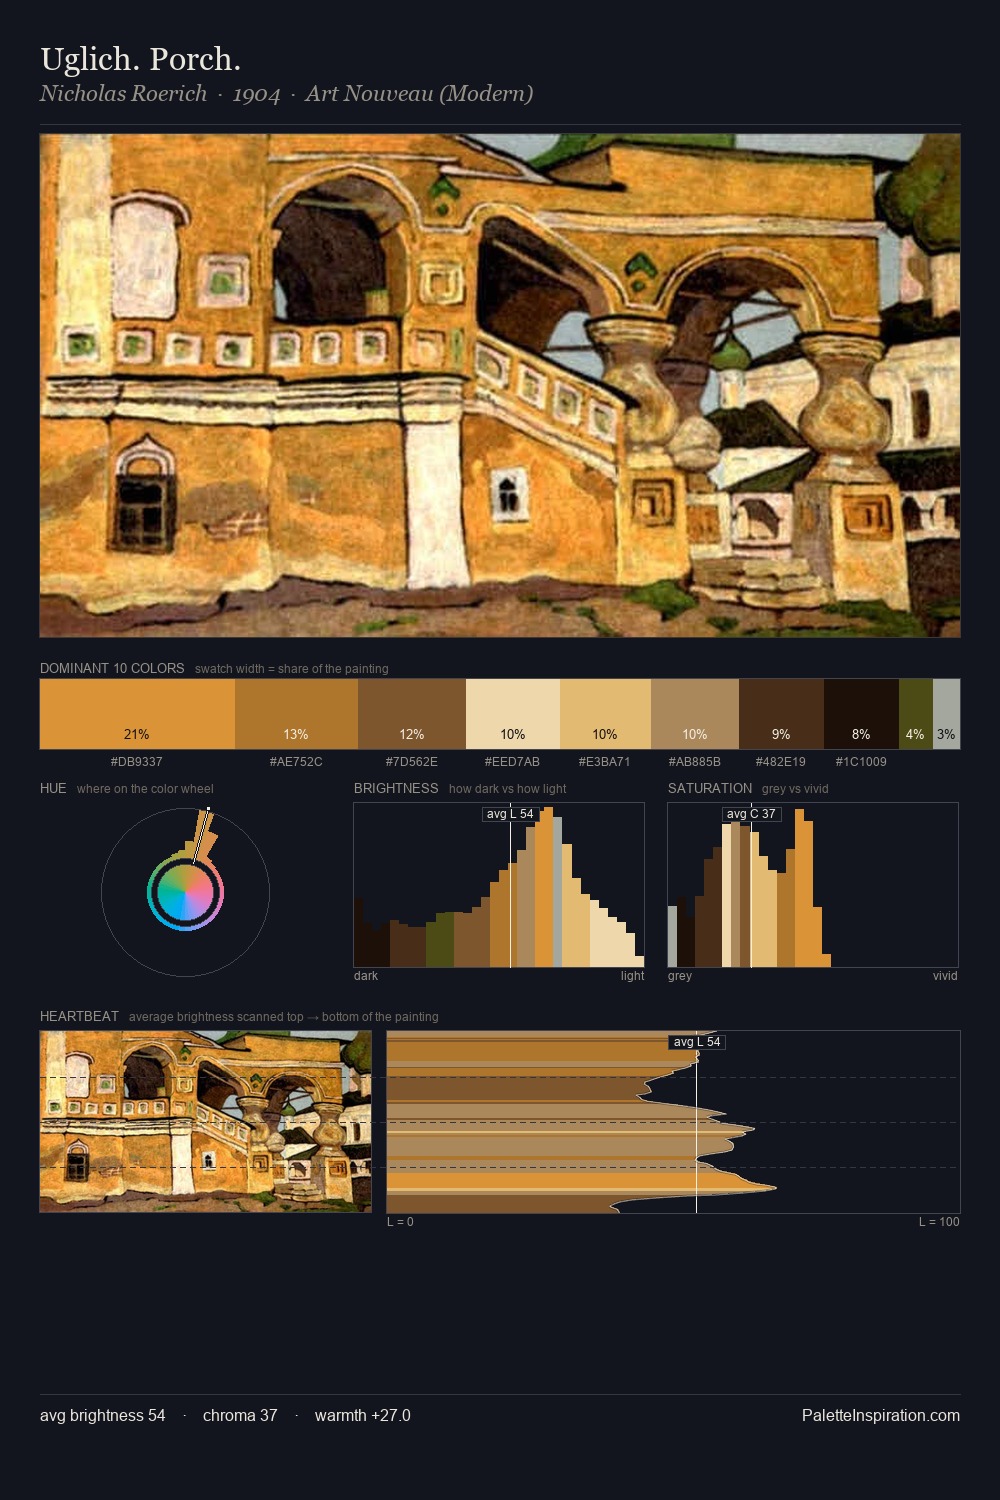Click the HEARTBEAT section heading

click(x=79, y=1016)
